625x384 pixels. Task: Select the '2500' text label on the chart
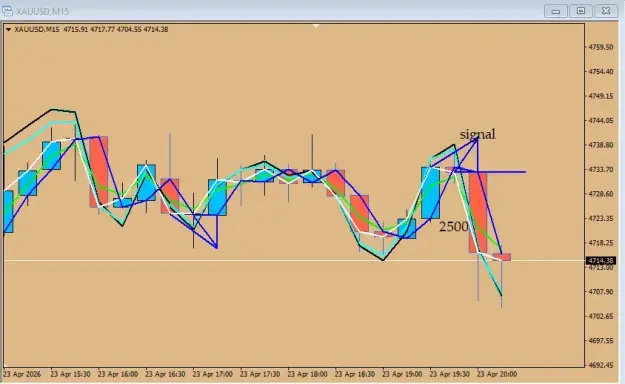[x=454, y=227]
